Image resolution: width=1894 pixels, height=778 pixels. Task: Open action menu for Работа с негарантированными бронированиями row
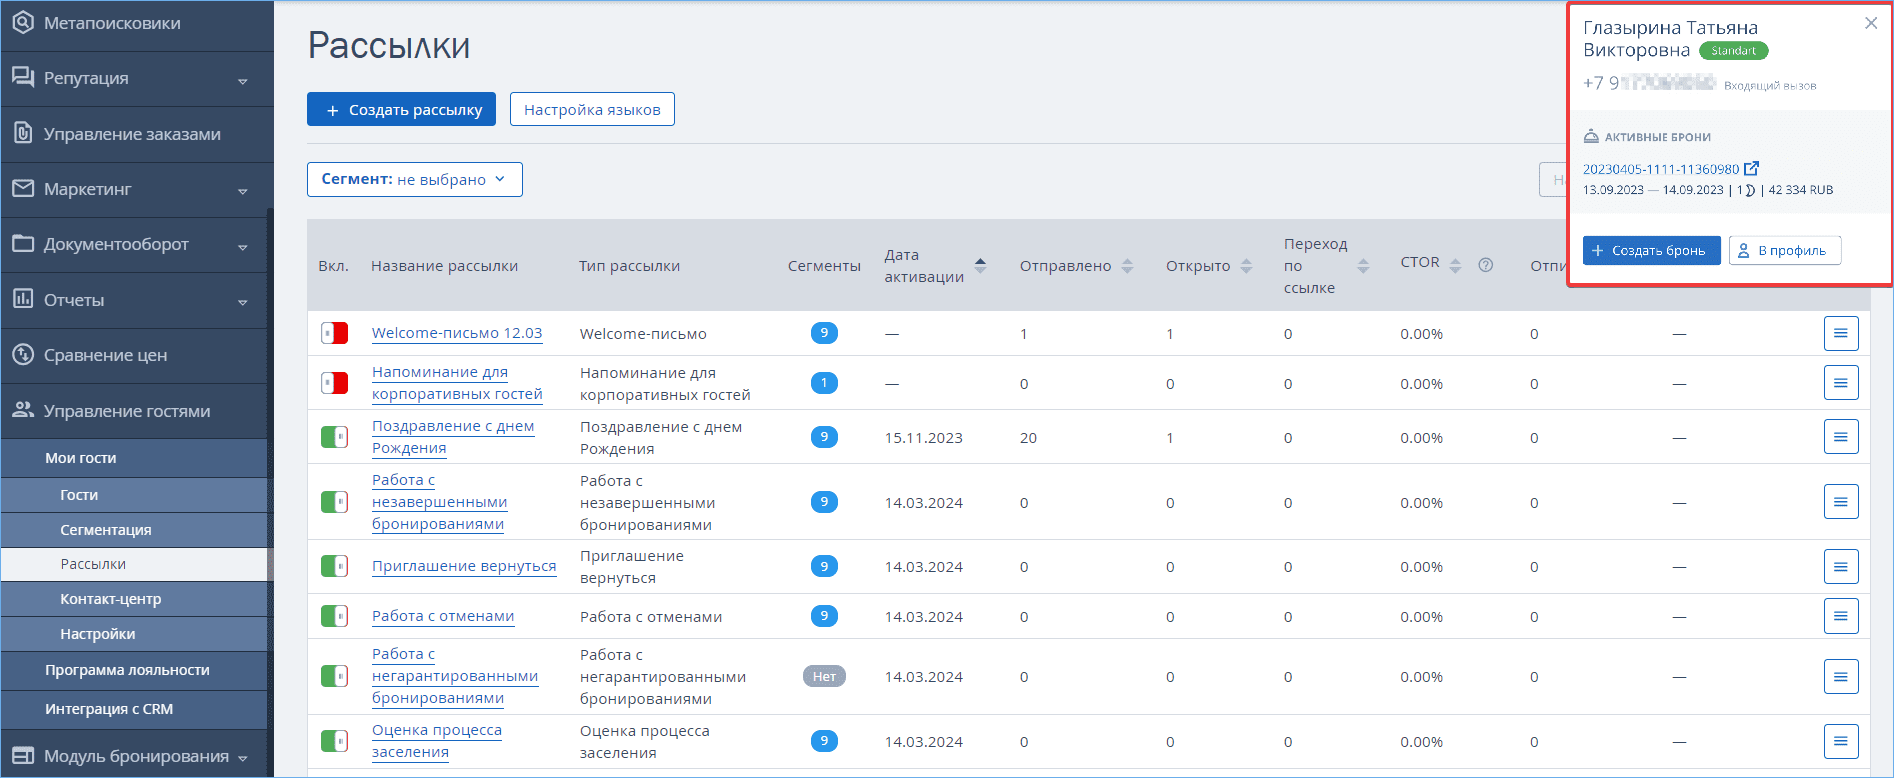[1841, 677]
